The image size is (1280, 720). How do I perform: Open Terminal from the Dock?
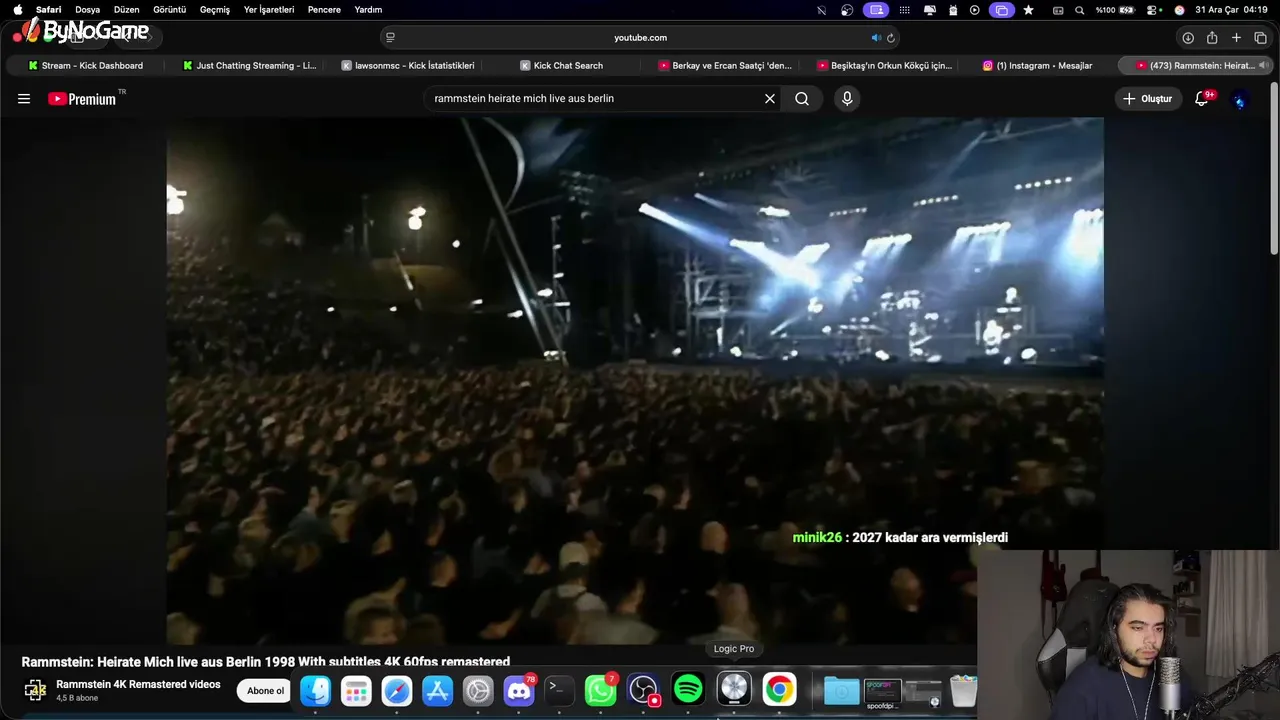[x=559, y=690]
